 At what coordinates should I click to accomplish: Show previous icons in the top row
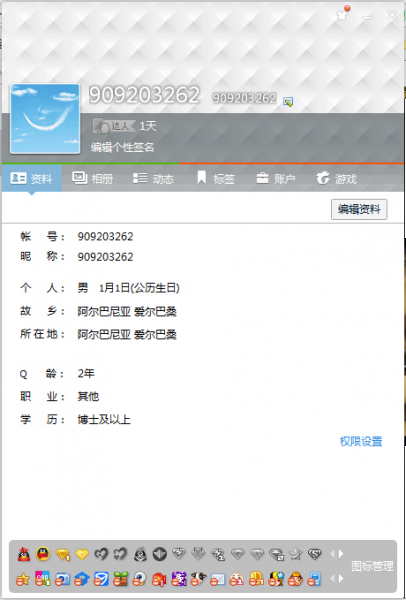(332, 554)
